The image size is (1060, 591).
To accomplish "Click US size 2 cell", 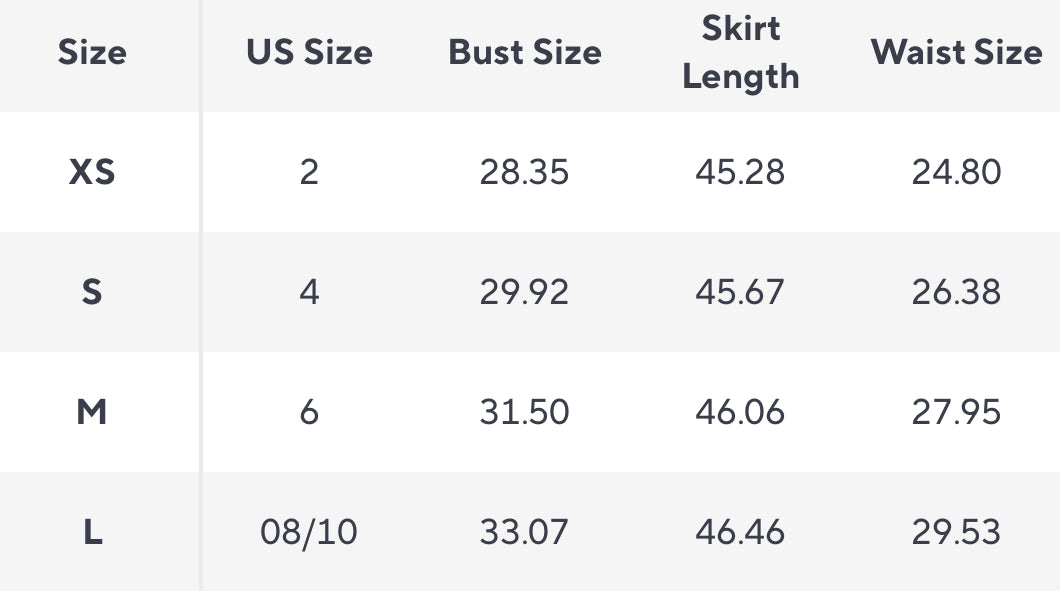I will (309, 172).
